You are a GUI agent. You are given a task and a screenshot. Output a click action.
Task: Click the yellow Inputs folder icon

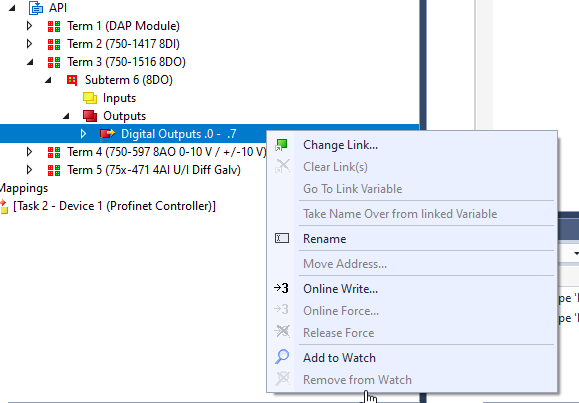pos(90,98)
